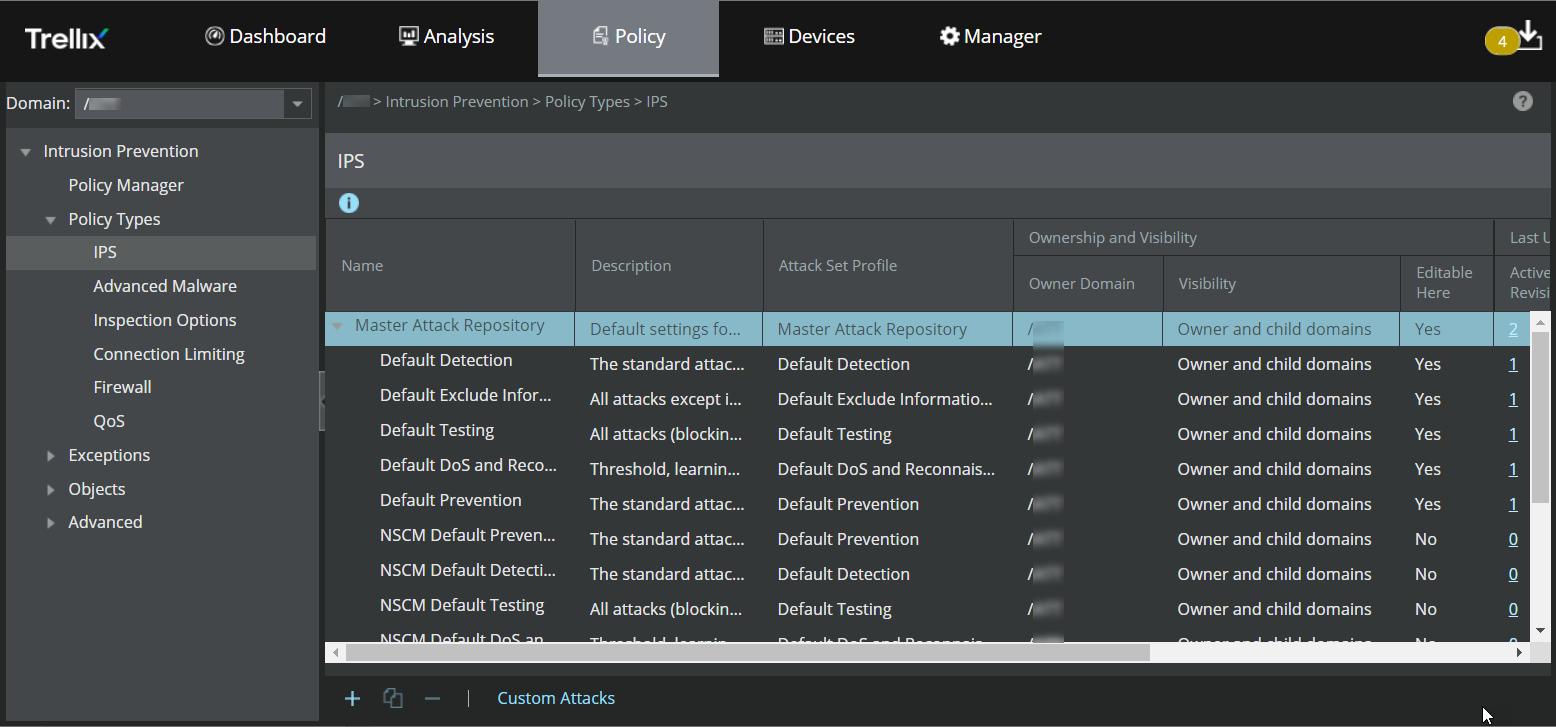
Task: Switch to the Devices tab
Action: (809, 37)
